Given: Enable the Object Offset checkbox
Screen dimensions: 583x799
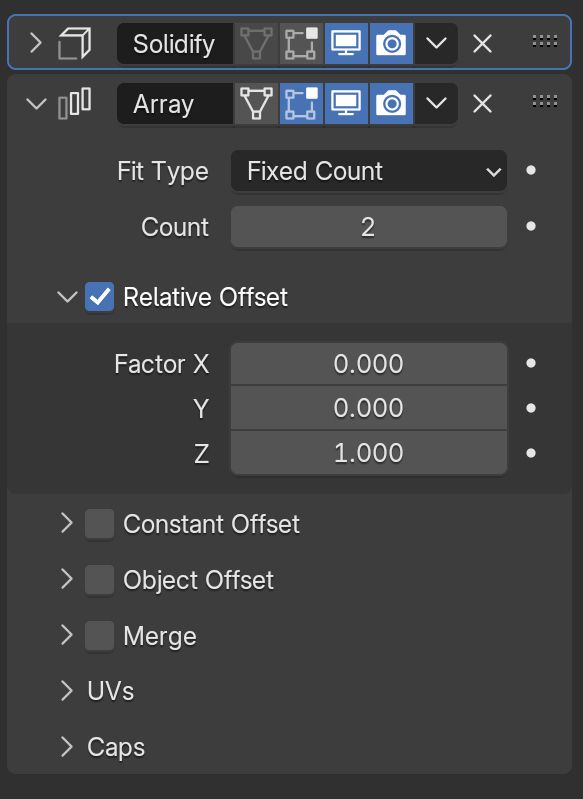Looking at the screenshot, I should click(99, 579).
